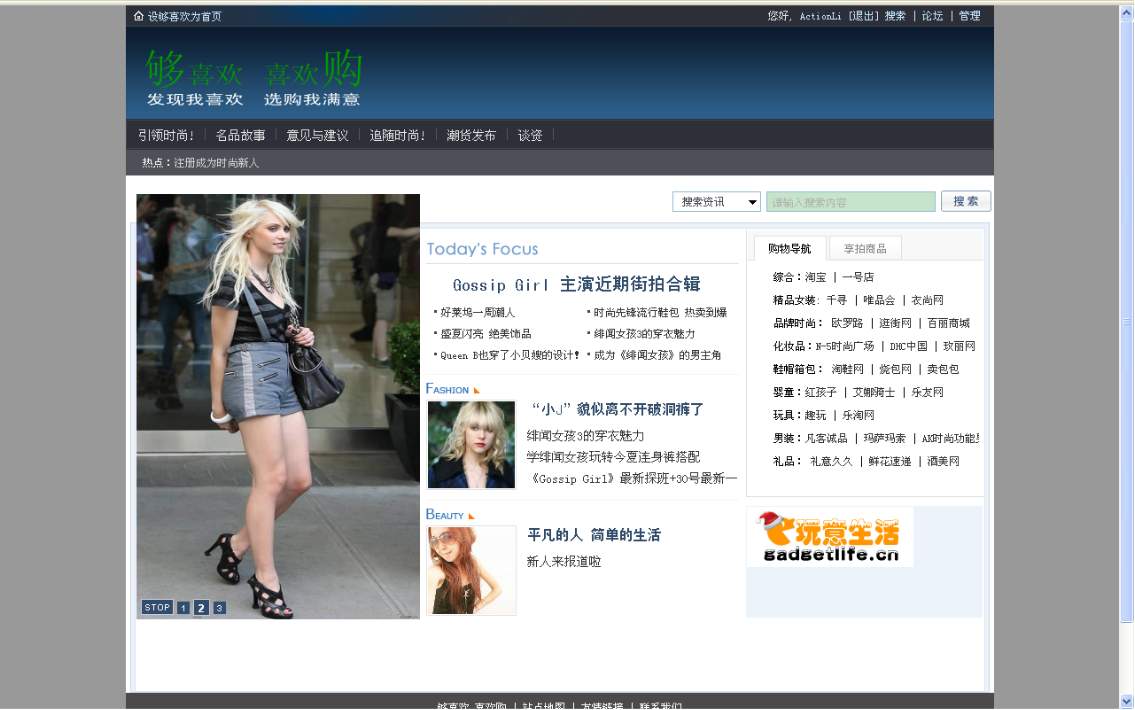Click the vertical scrollbar down arrow

click(x=1126, y=701)
